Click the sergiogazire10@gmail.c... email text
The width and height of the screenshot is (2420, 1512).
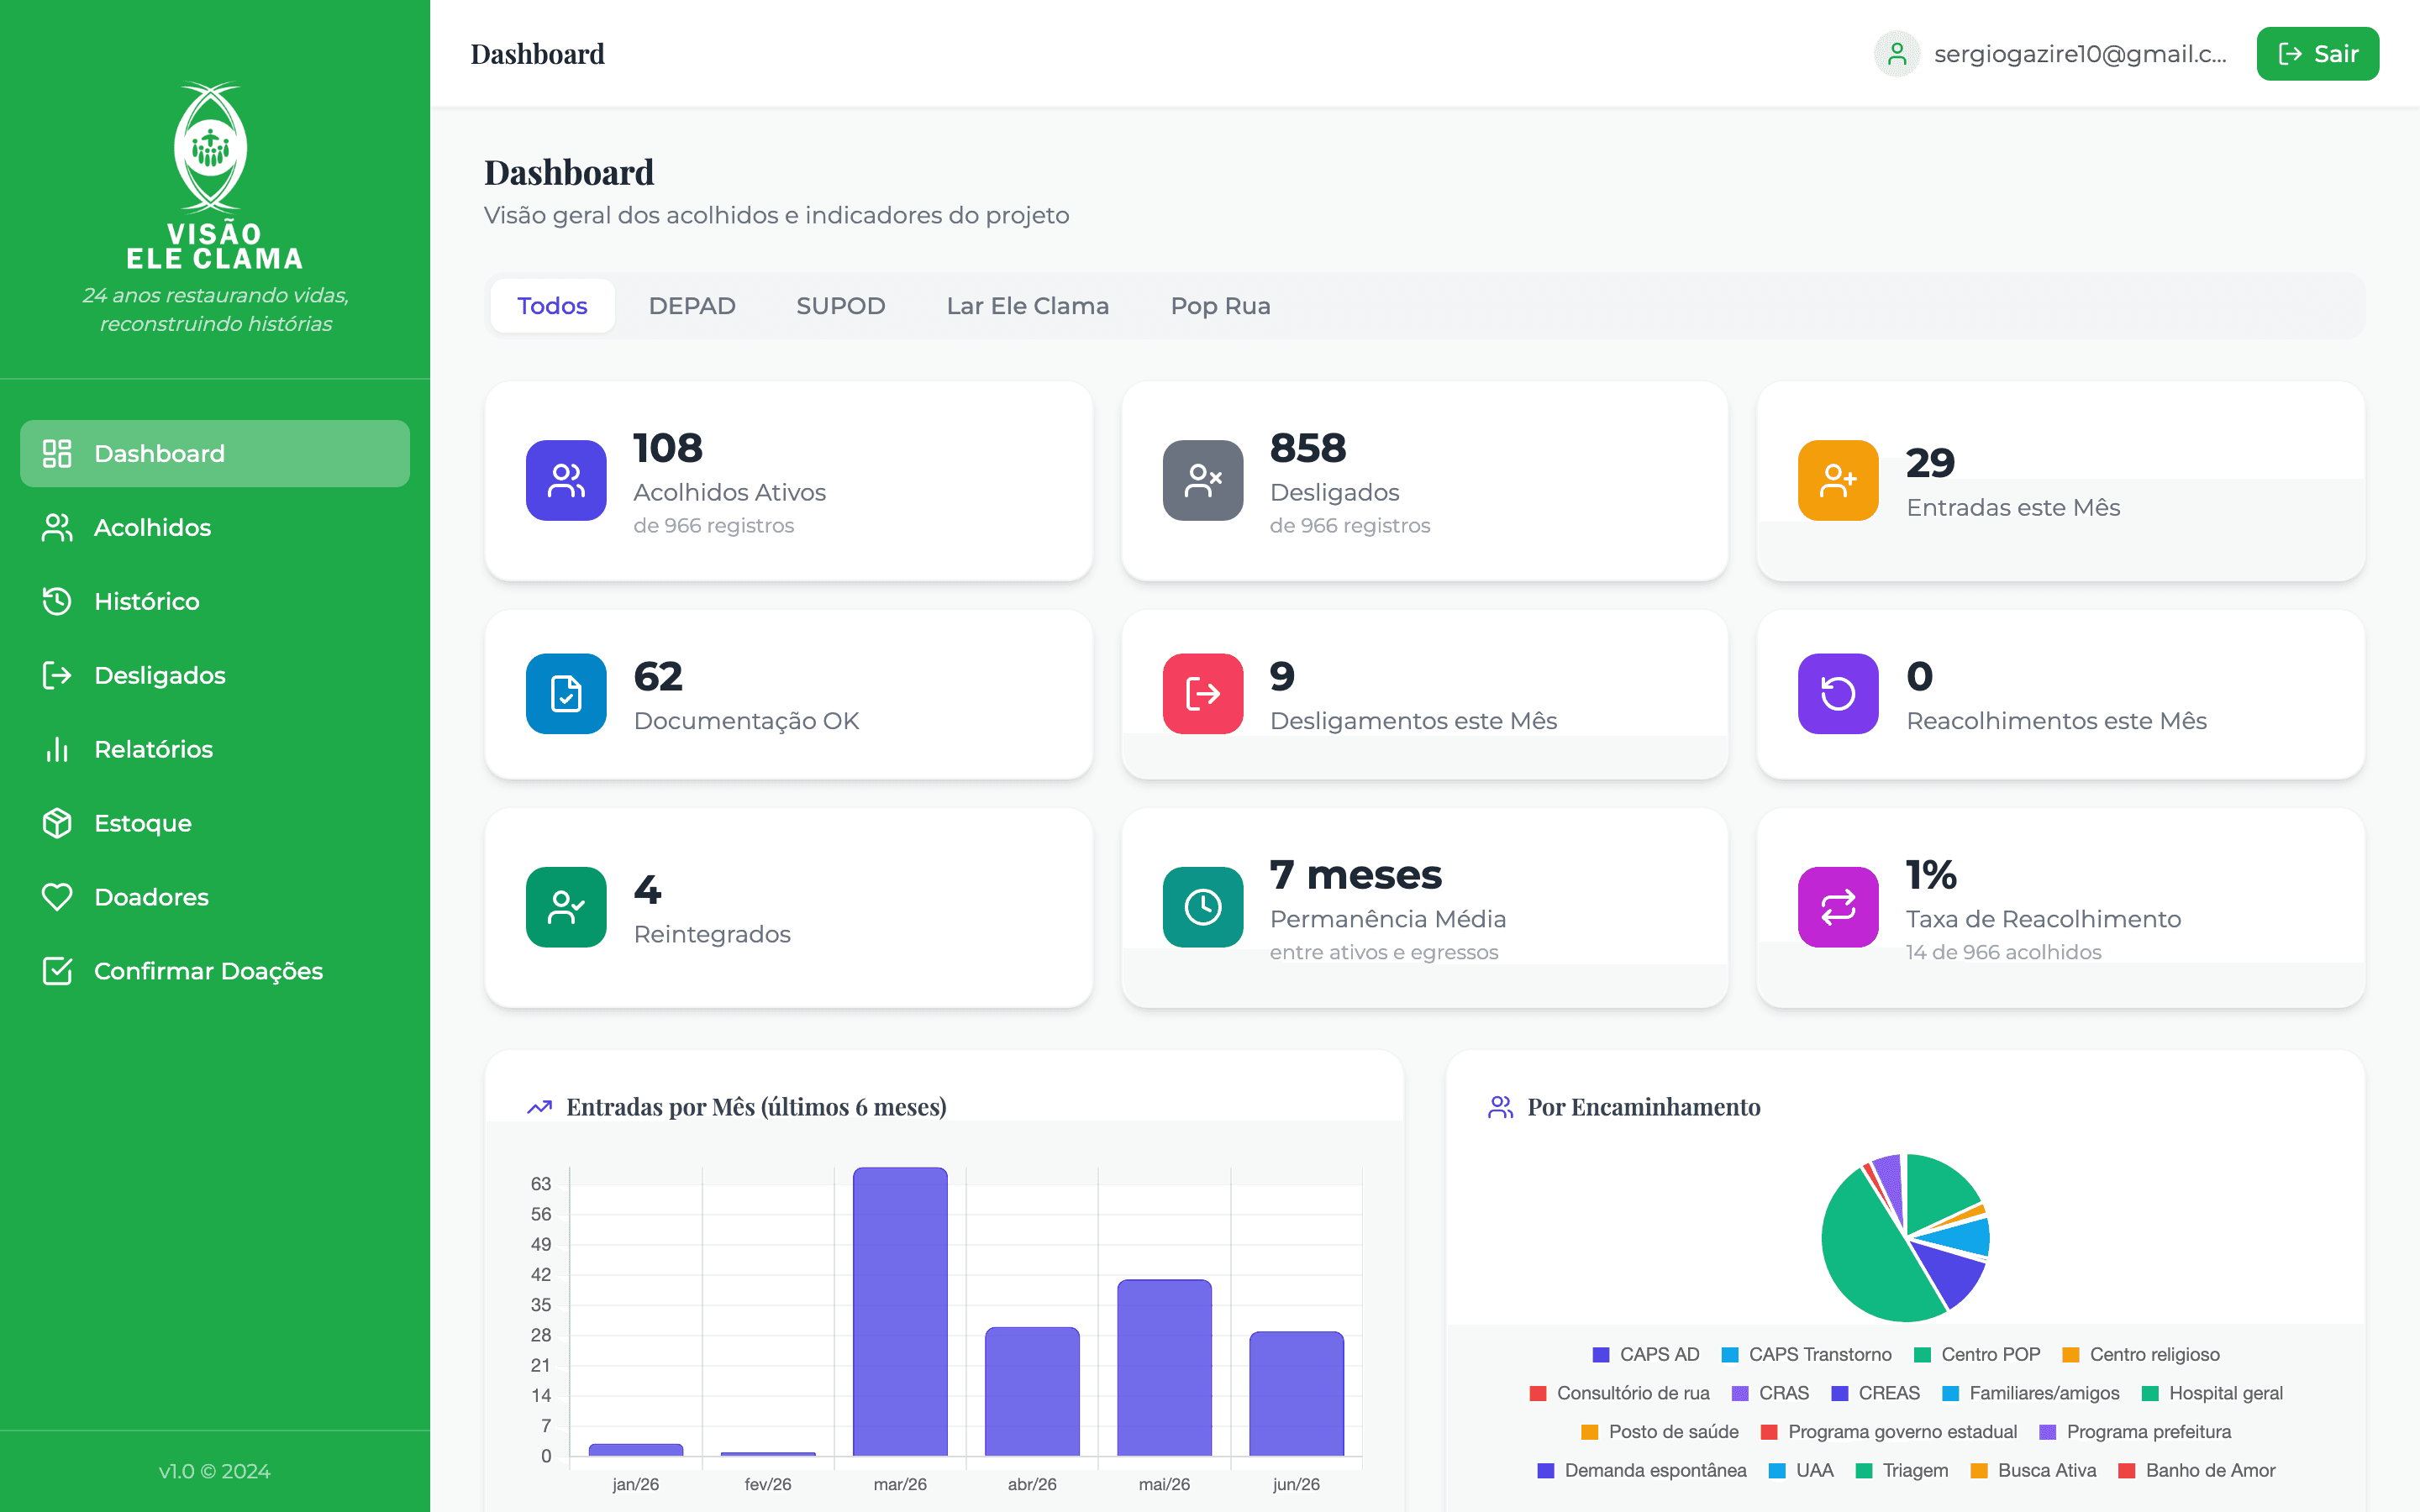pos(2080,54)
